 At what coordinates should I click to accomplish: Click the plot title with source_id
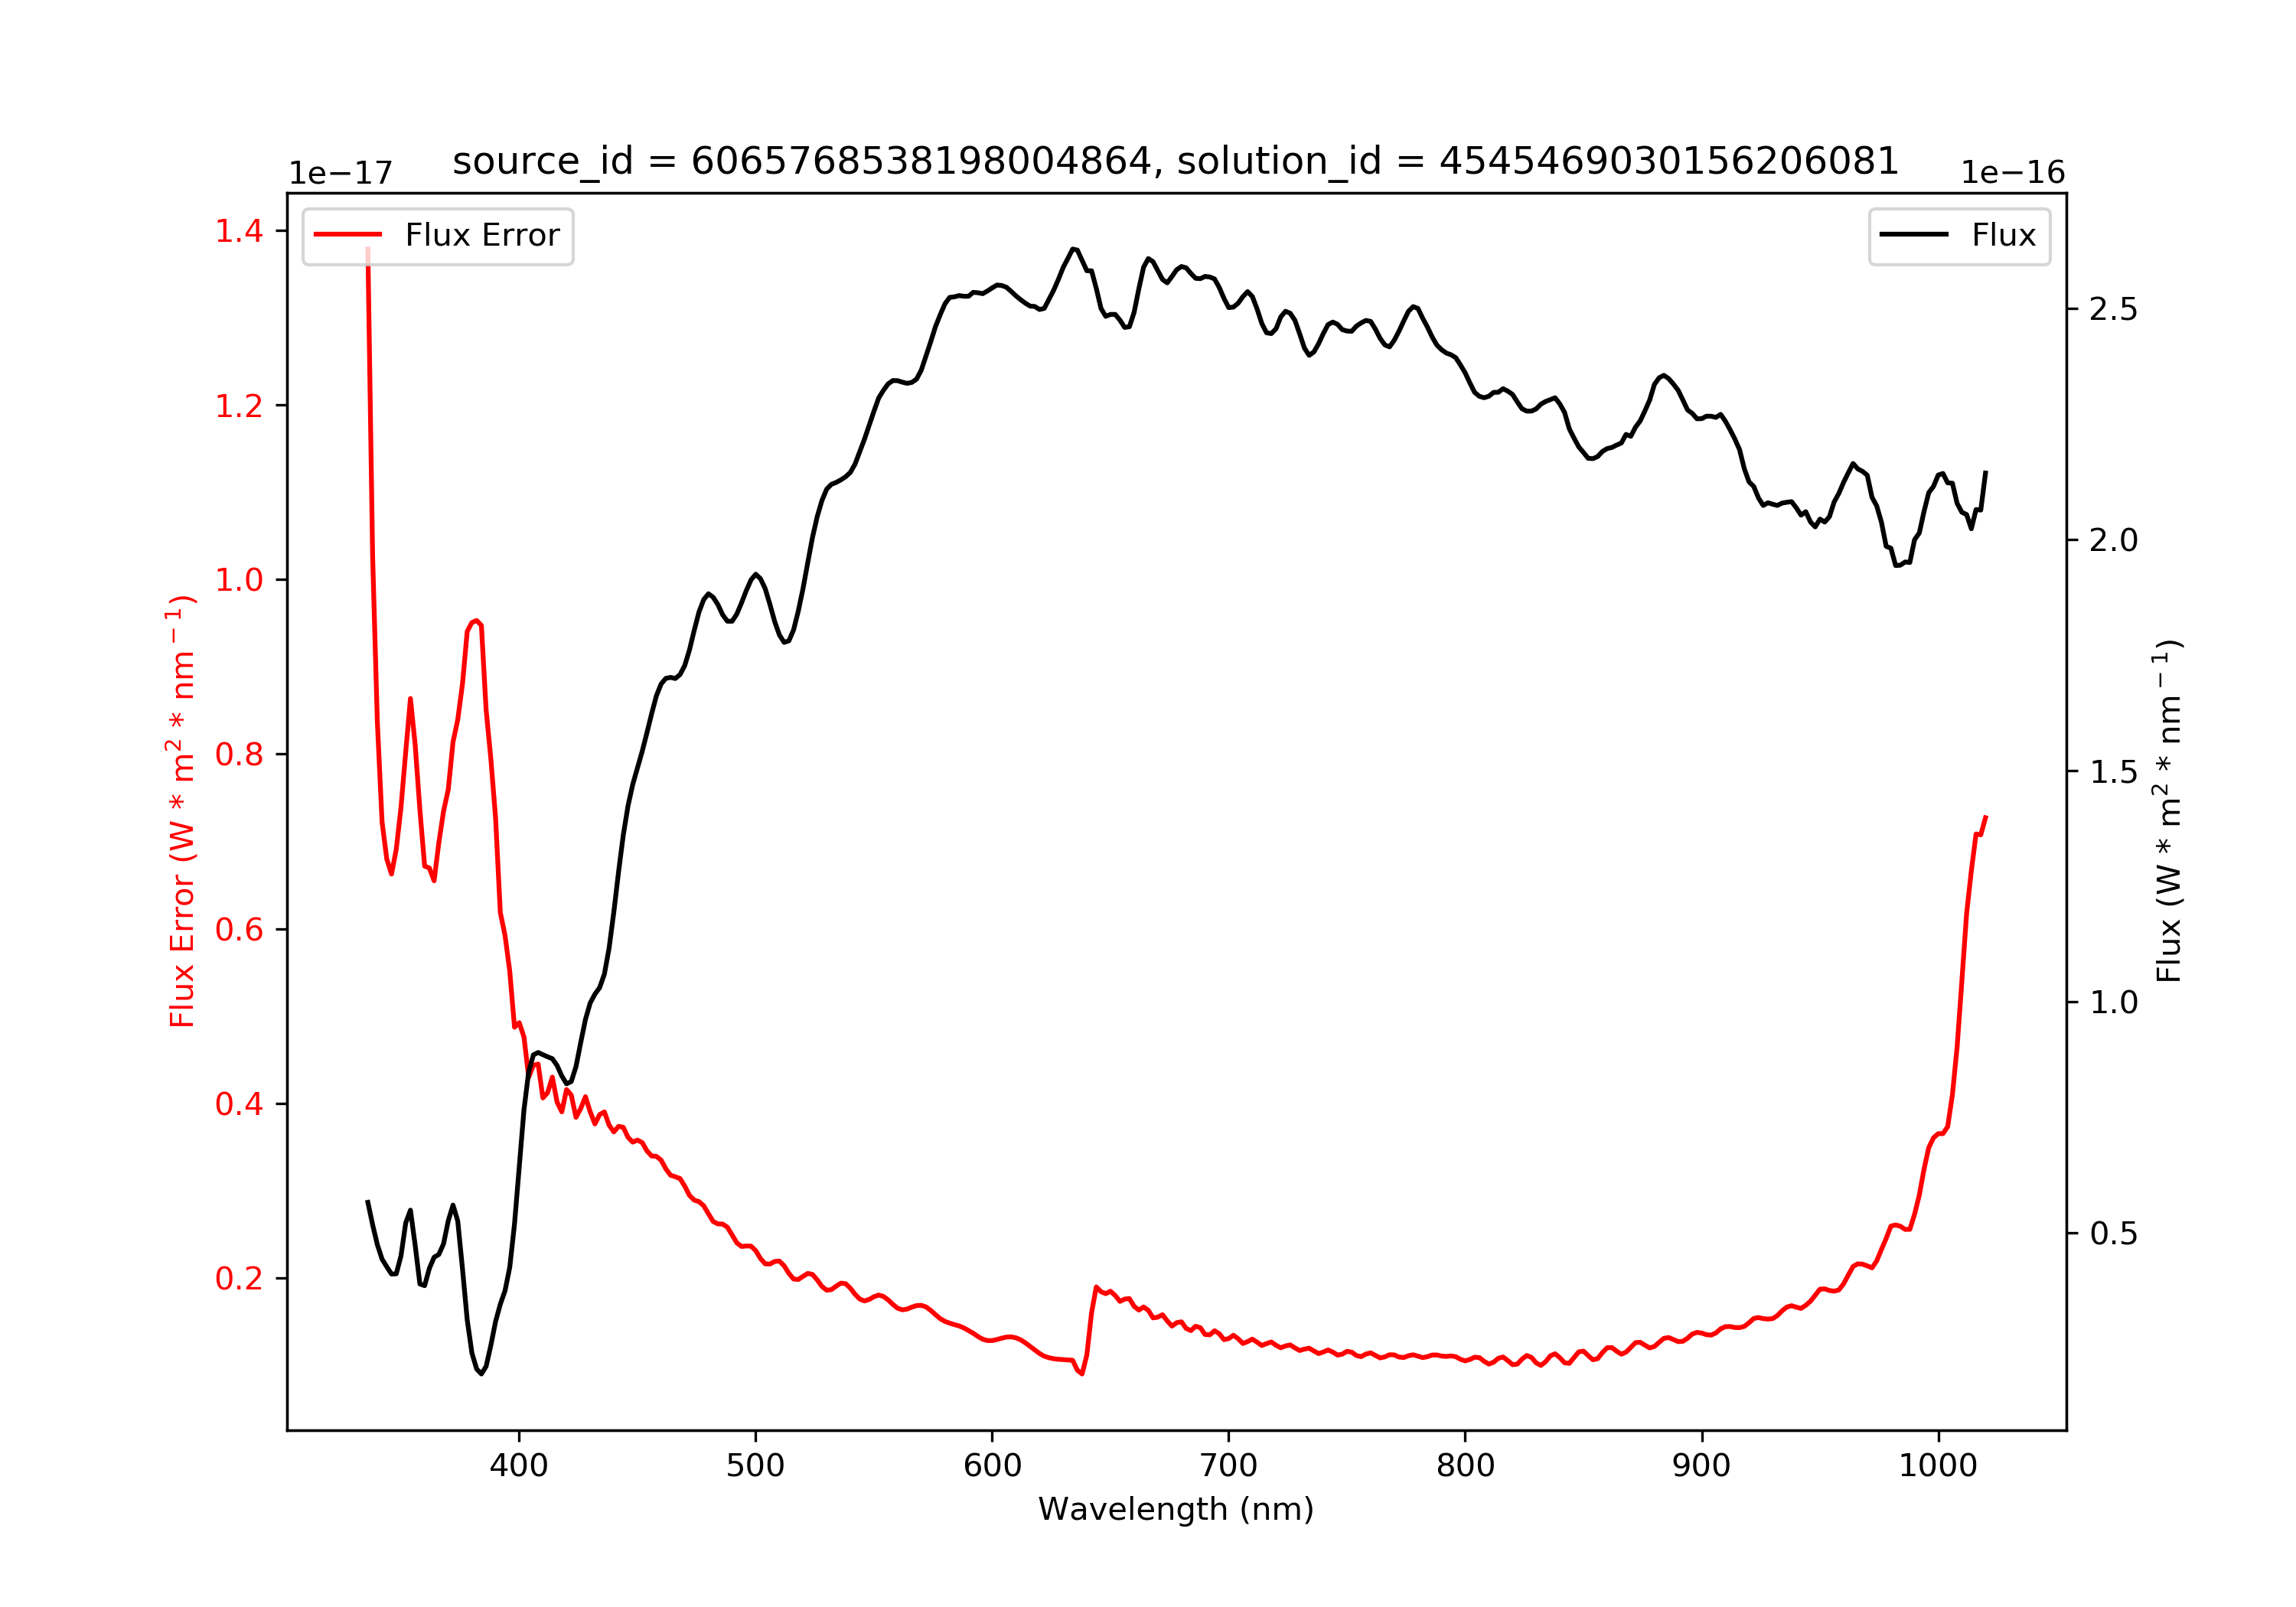(x=1176, y=161)
